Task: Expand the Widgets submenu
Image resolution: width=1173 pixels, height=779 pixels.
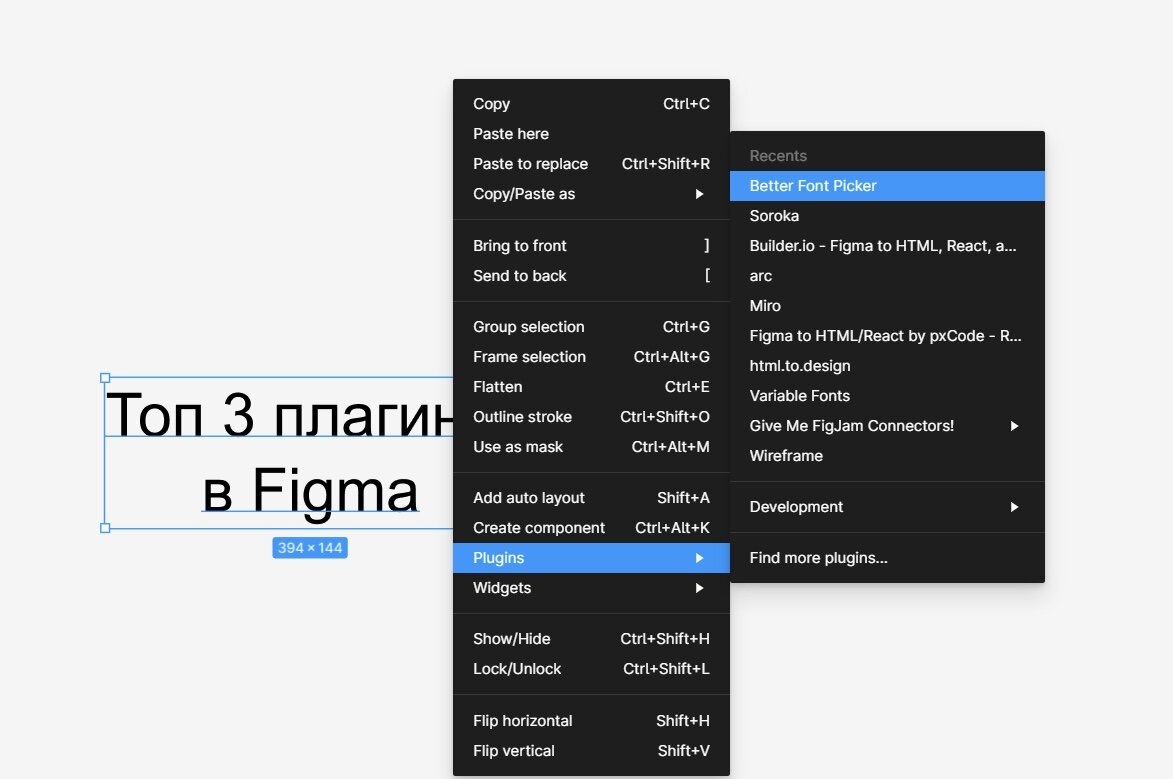Action: (591, 588)
